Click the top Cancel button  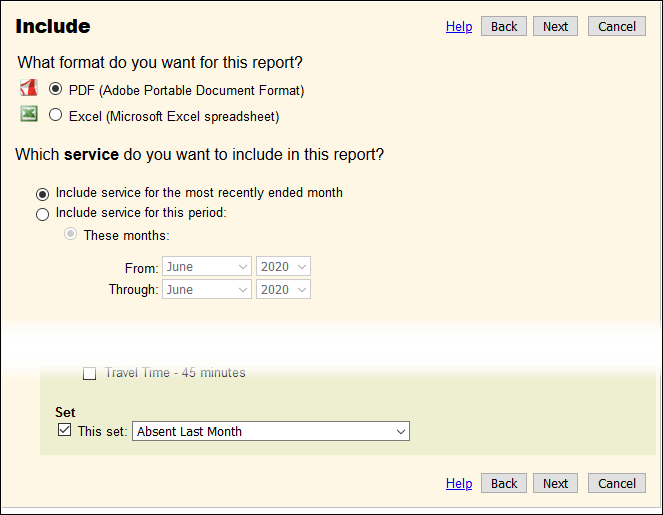pyautogui.click(x=616, y=26)
